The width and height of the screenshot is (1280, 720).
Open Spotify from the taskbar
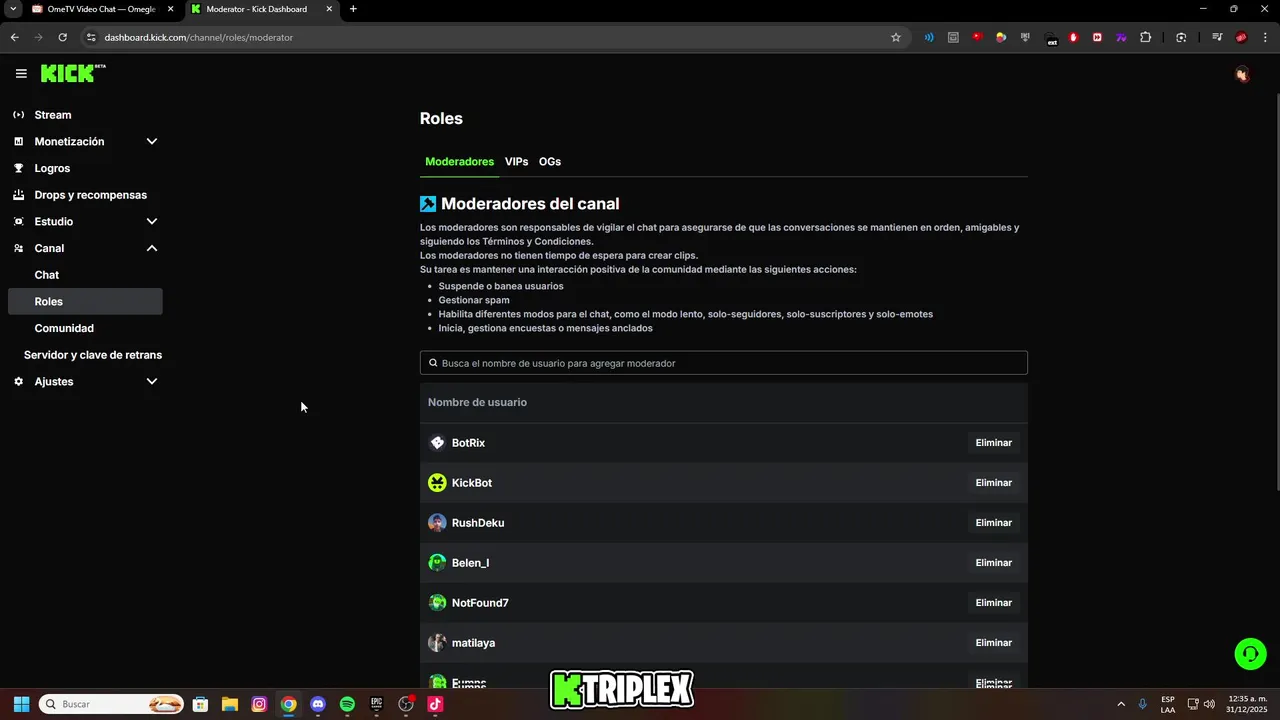pyautogui.click(x=347, y=704)
